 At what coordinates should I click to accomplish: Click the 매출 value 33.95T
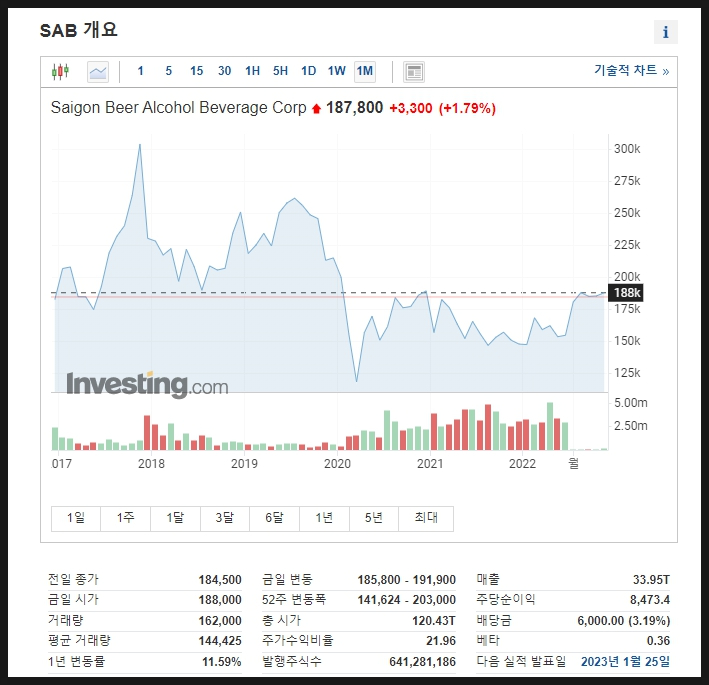tap(651, 580)
